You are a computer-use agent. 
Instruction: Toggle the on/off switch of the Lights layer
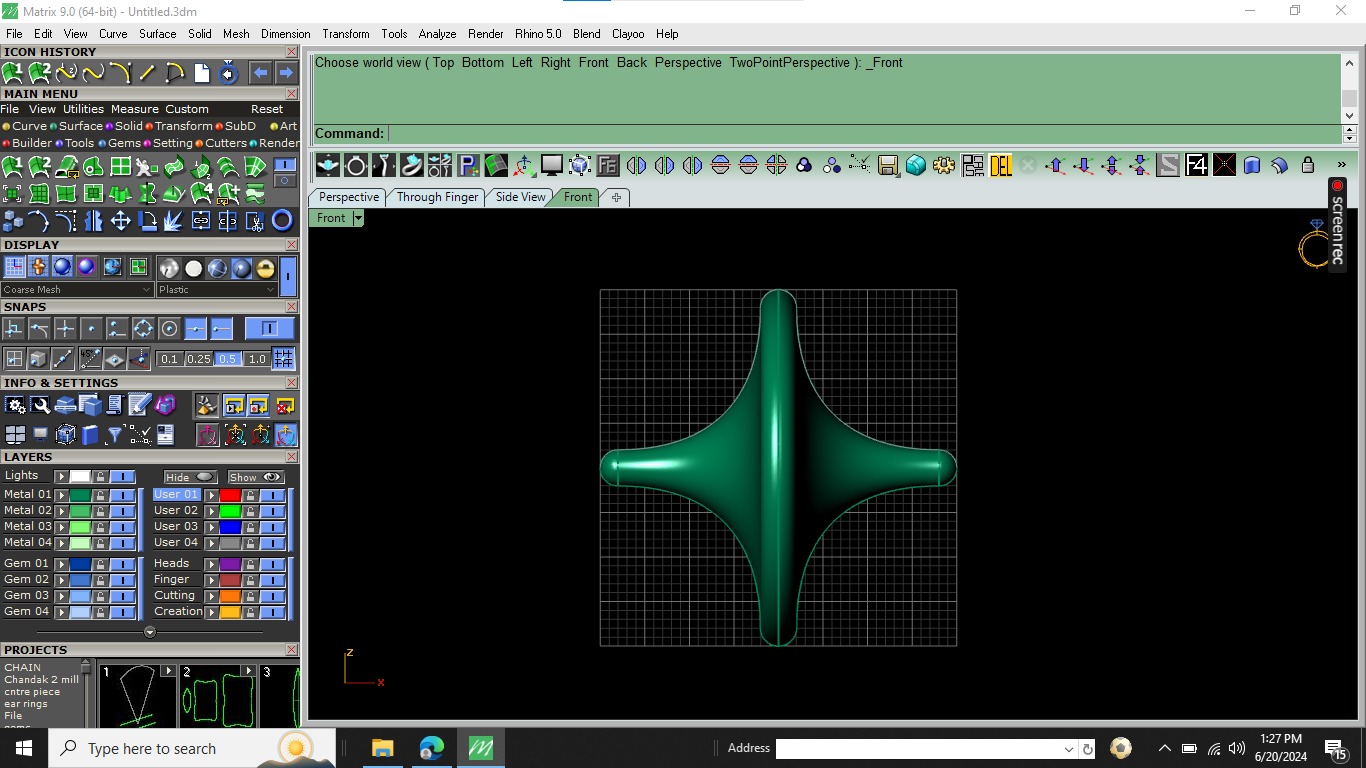(122, 477)
